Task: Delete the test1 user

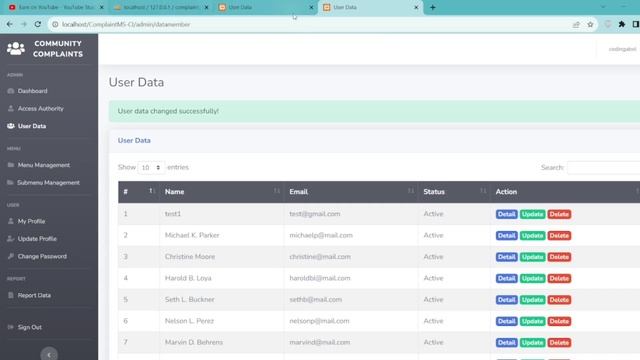Action: click(x=559, y=214)
